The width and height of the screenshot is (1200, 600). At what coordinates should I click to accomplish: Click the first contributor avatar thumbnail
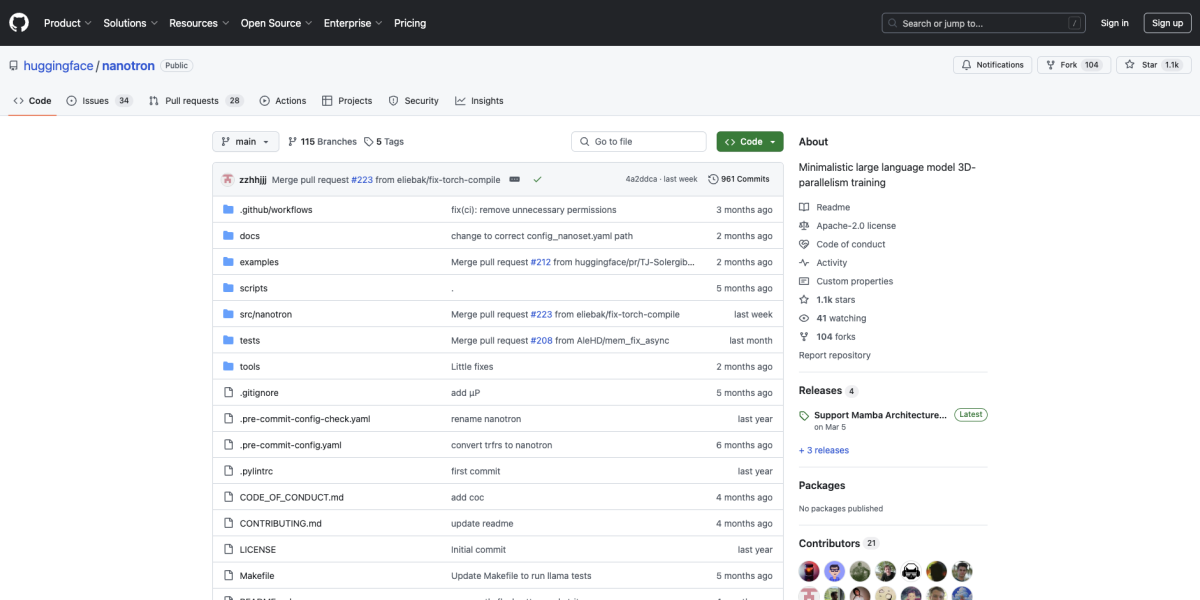[x=809, y=571]
